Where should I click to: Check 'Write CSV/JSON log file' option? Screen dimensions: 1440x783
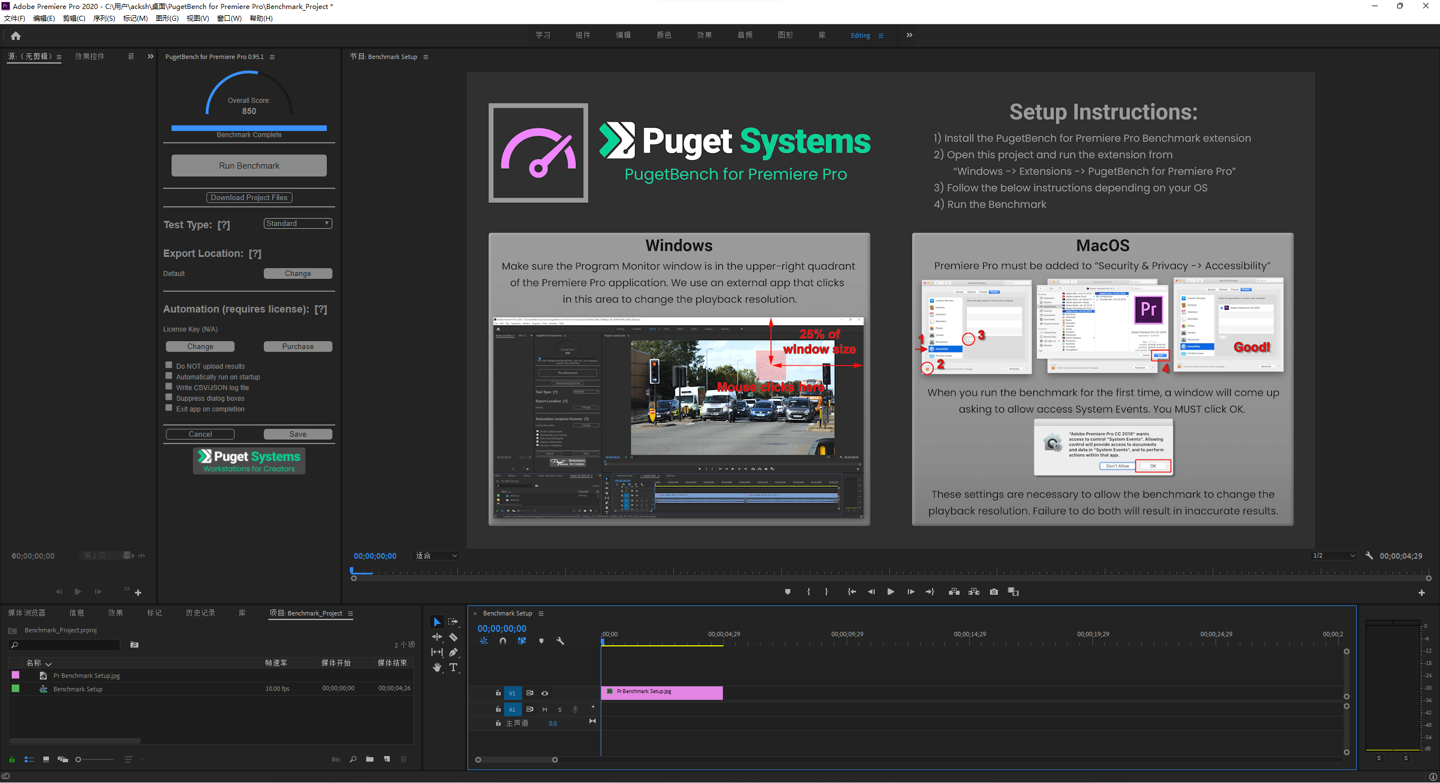pos(169,387)
